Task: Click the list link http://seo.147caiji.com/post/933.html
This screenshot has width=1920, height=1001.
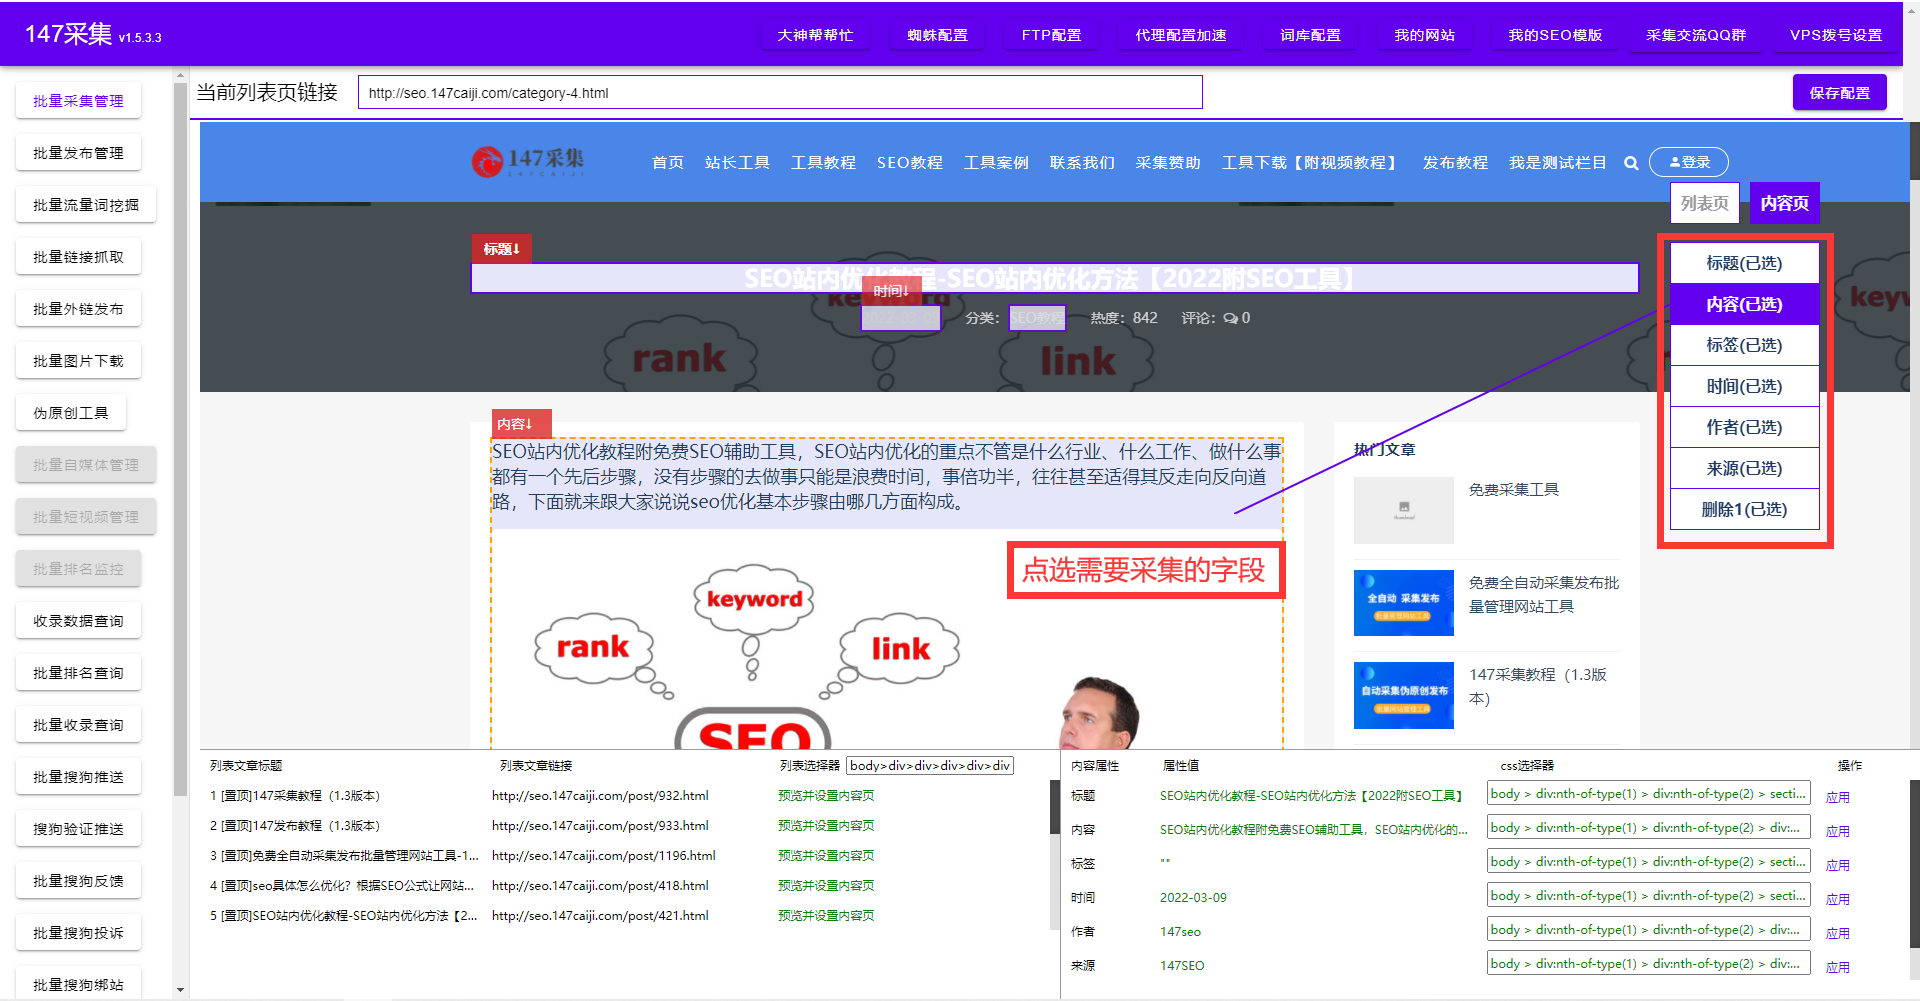Action: point(600,826)
